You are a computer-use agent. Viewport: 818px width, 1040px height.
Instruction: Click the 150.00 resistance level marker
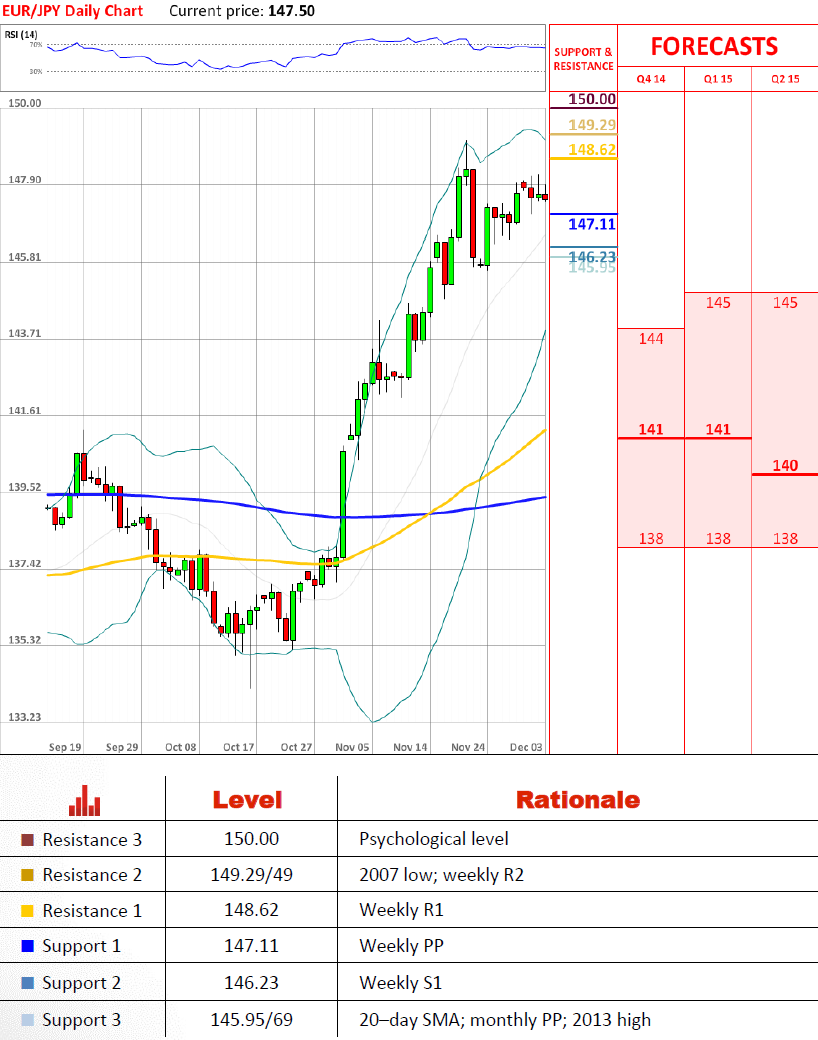[592, 99]
